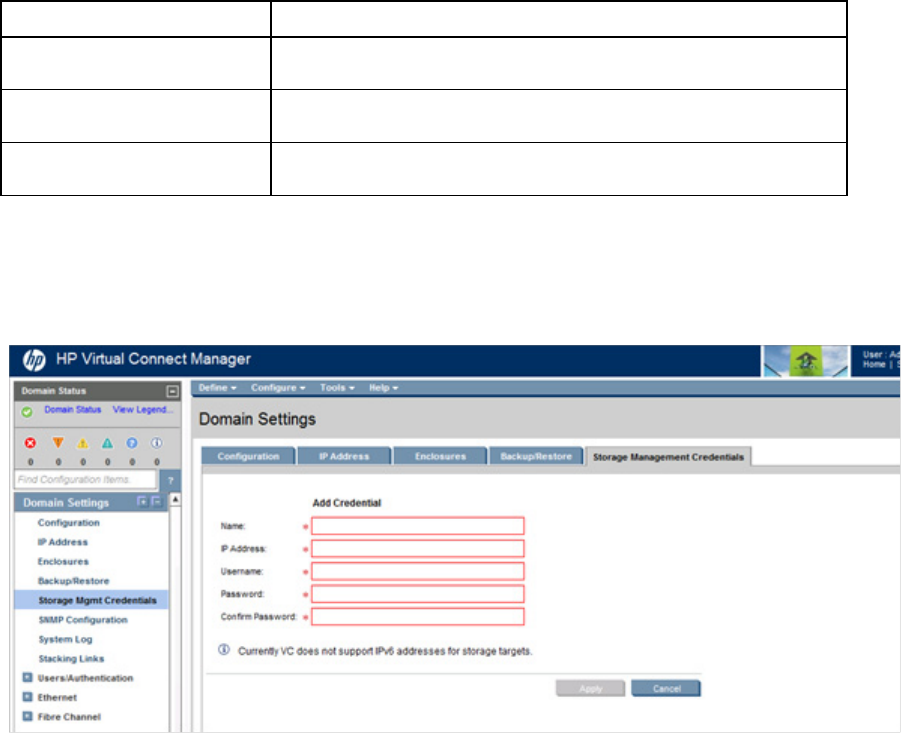Viewport: 902px width, 735px height.
Task: Click the Cancel button
Action: coord(666,688)
